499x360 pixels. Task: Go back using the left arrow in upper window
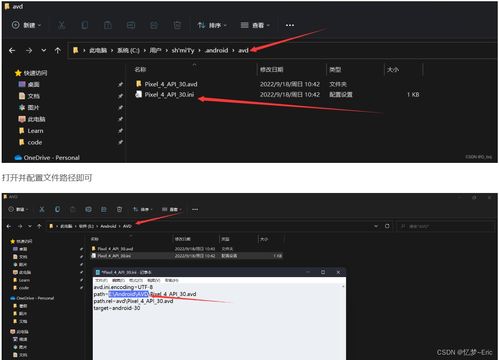[12, 50]
